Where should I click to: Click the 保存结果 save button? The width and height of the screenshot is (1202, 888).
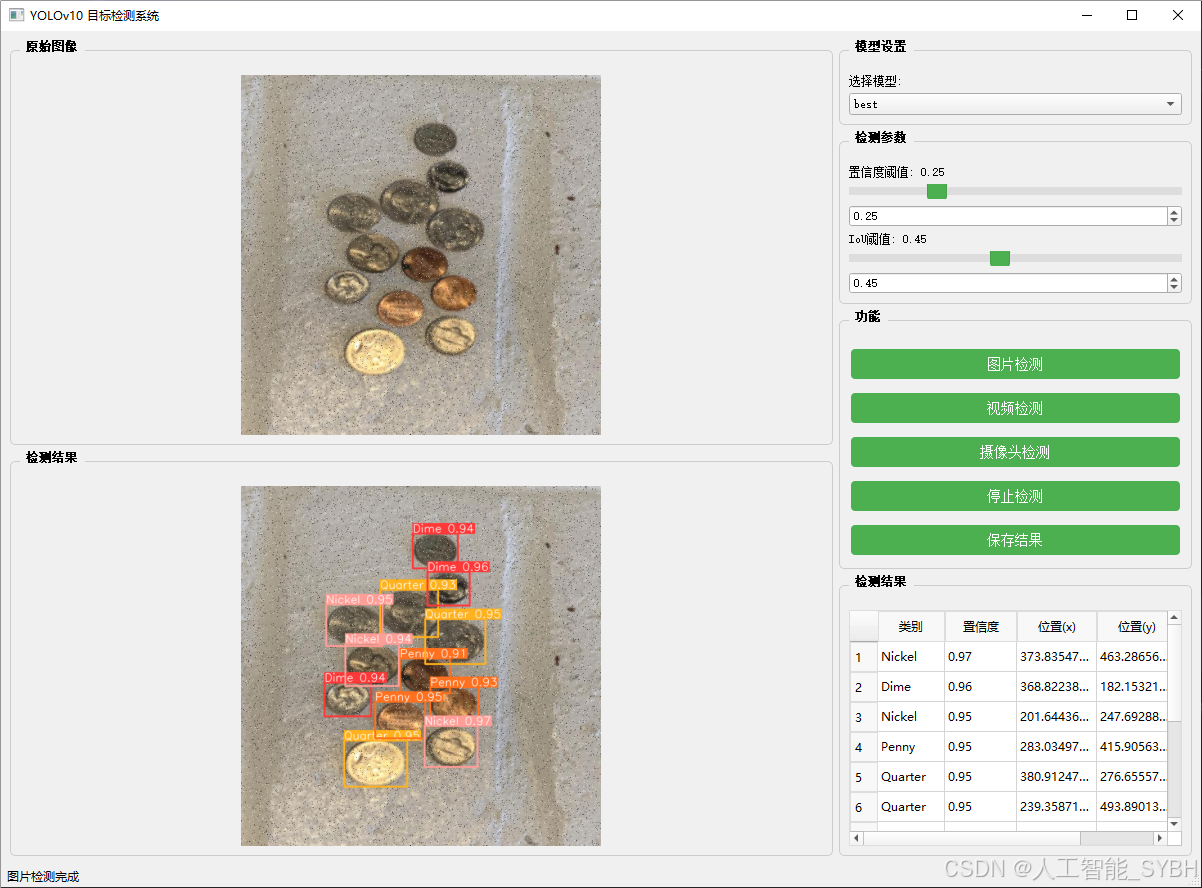[x=1015, y=540]
